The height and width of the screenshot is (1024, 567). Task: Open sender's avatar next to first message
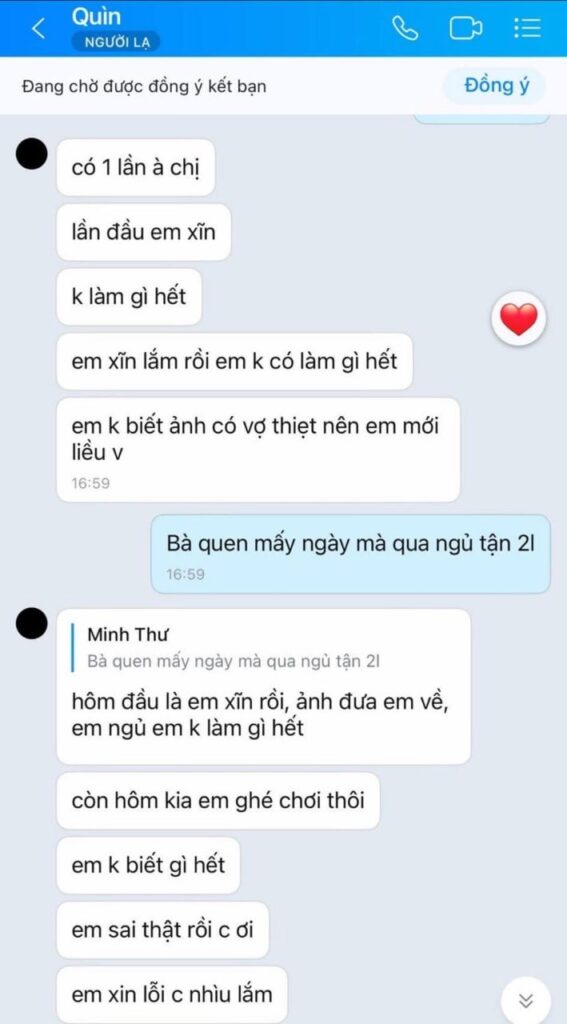[x=31, y=153]
